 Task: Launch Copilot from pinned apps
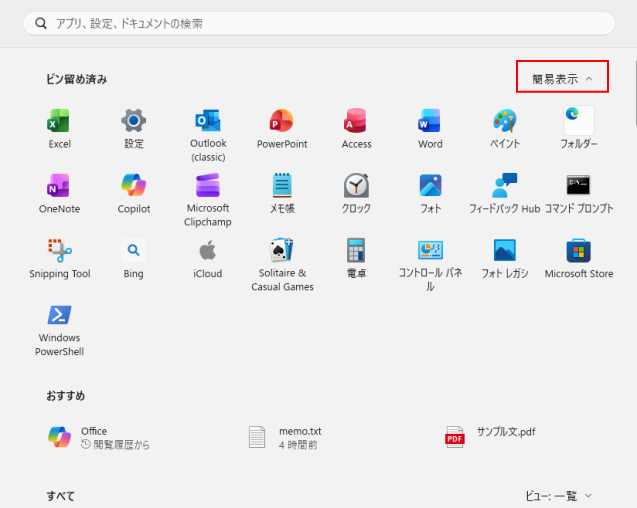tap(134, 193)
